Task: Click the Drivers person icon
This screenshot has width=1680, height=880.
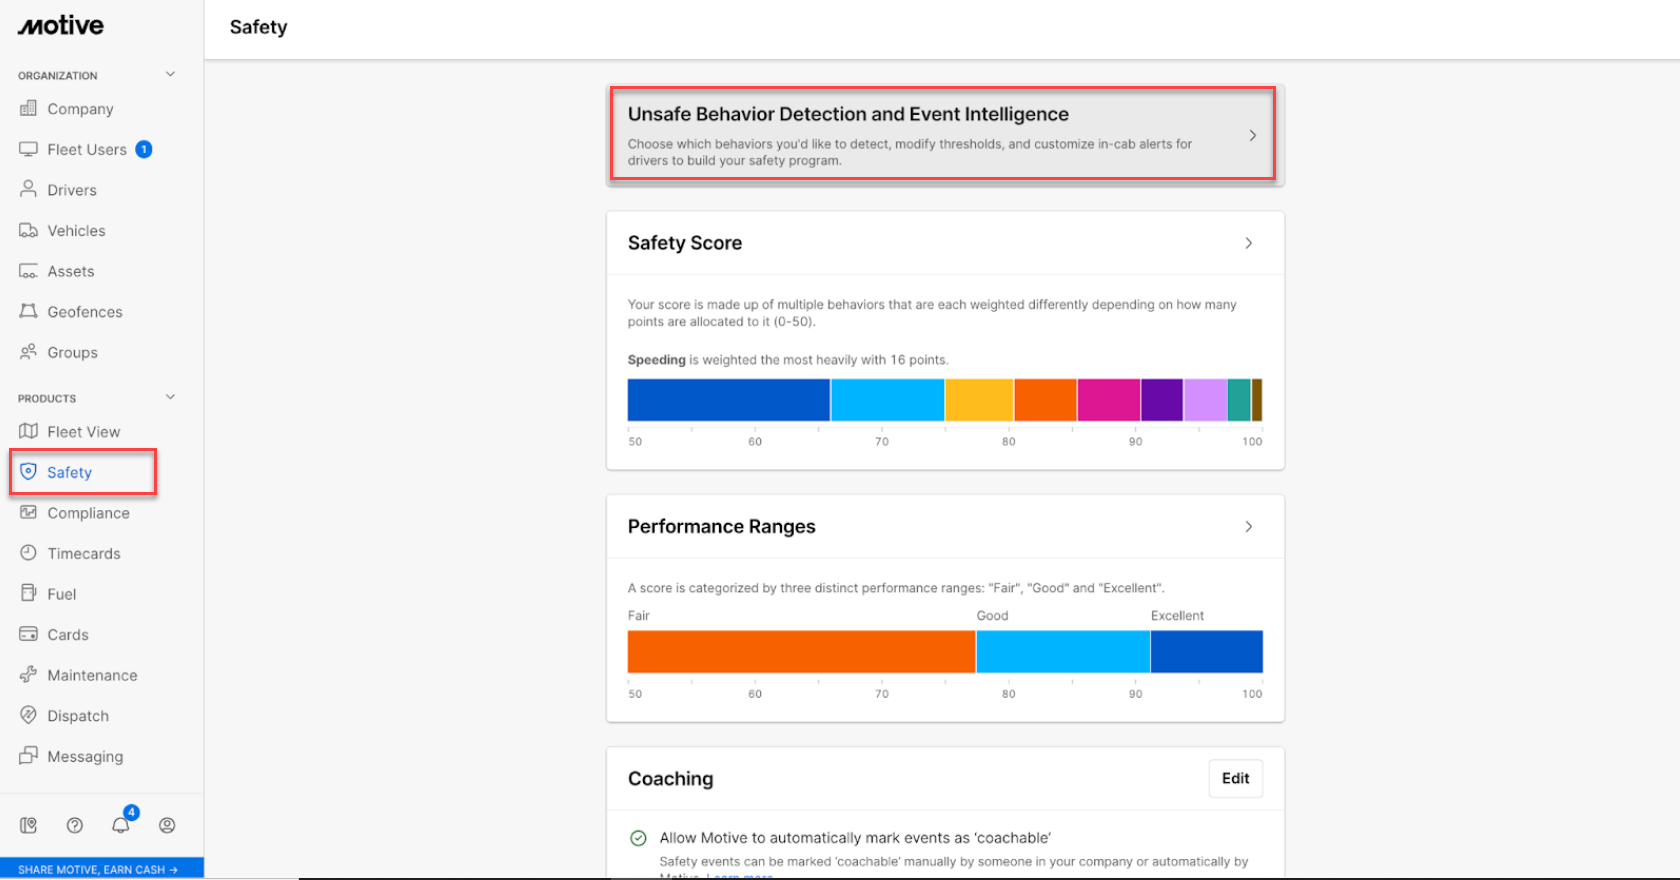Action: (x=28, y=189)
